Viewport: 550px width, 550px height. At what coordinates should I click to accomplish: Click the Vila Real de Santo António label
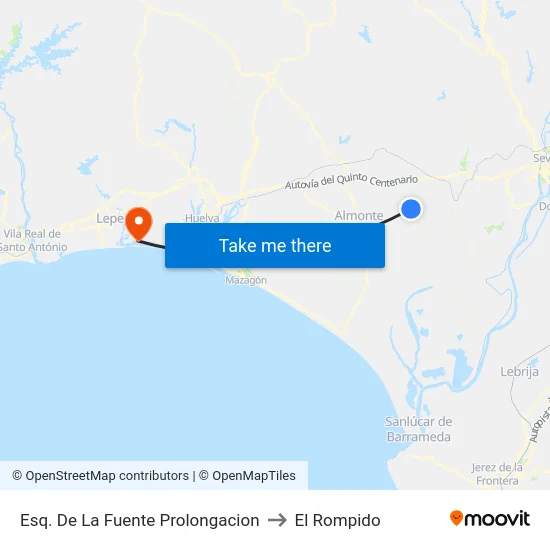pyautogui.click(x=34, y=240)
